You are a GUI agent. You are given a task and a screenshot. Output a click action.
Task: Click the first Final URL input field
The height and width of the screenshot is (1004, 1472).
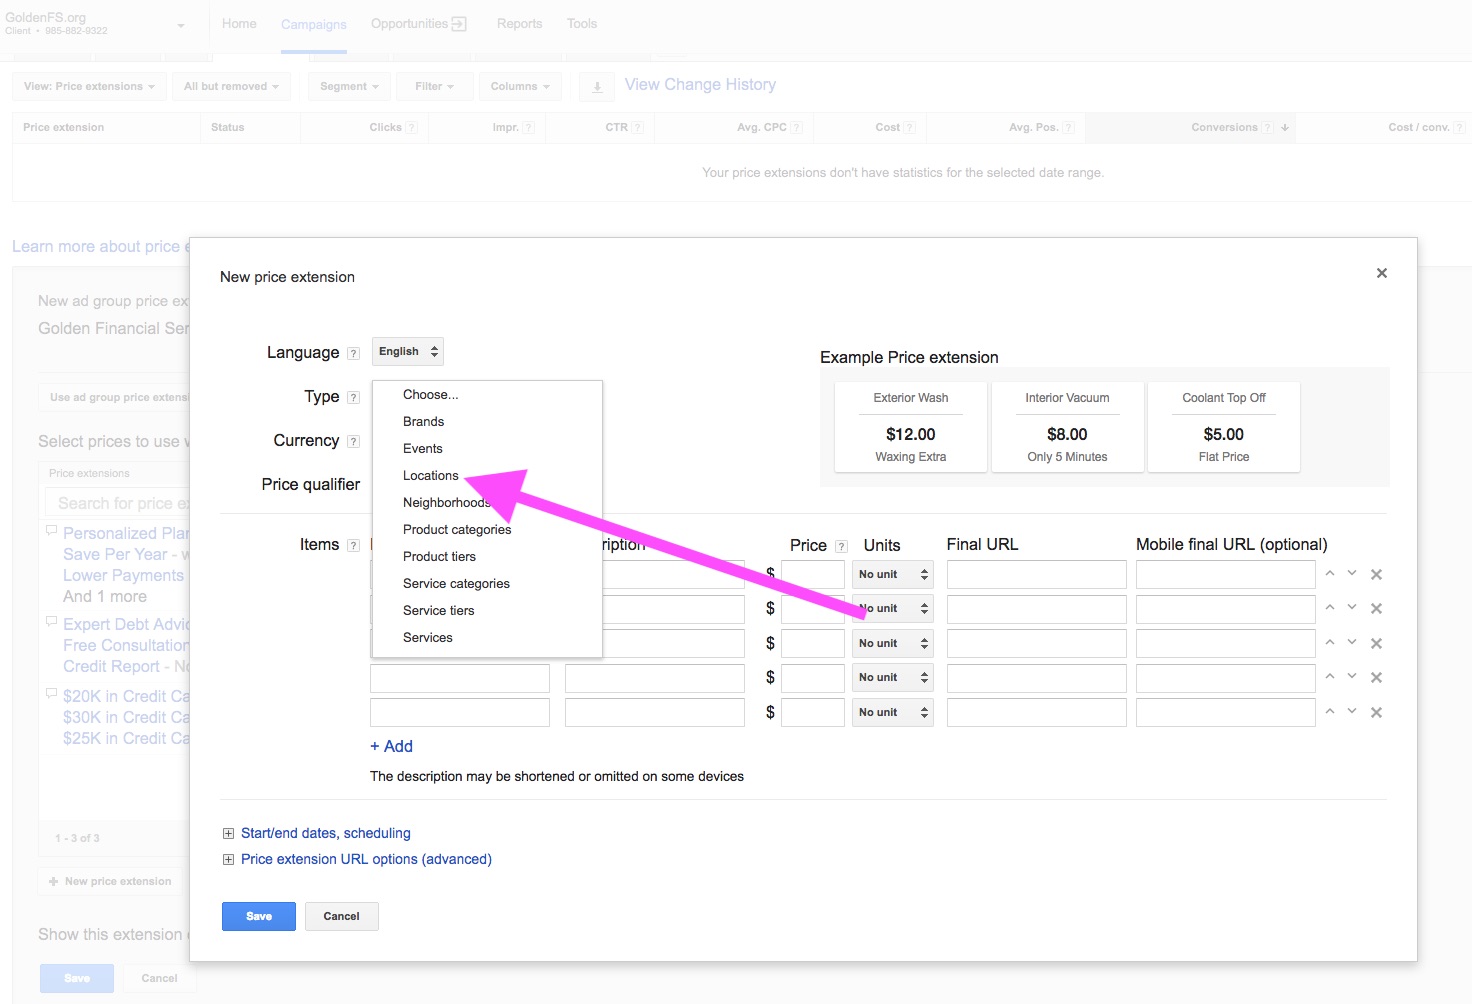pos(1036,574)
